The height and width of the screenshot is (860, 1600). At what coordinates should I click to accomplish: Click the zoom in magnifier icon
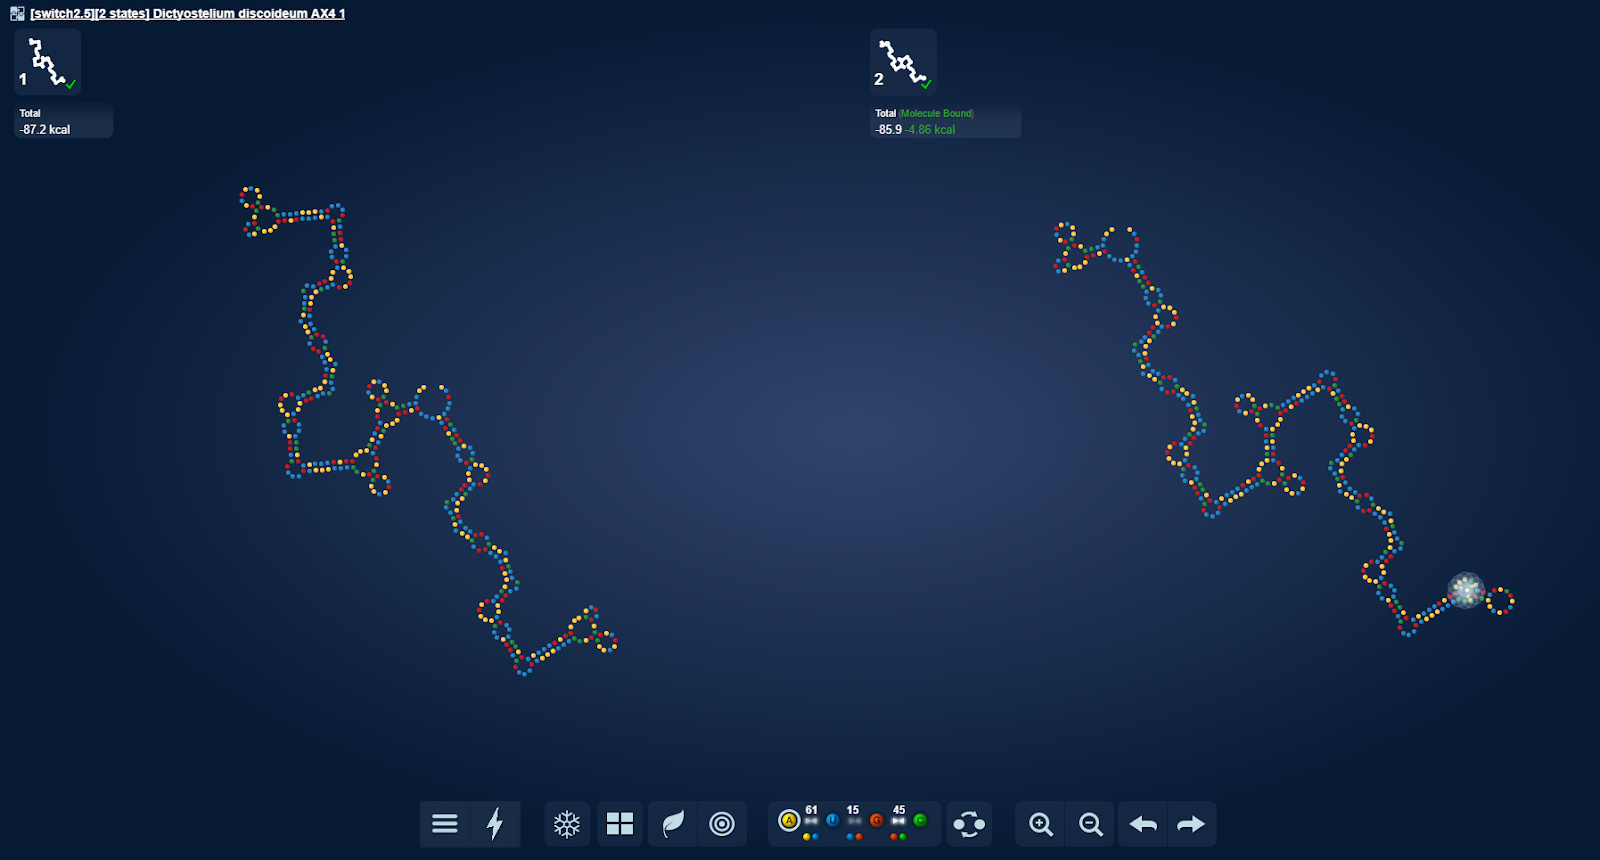(1041, 824)
